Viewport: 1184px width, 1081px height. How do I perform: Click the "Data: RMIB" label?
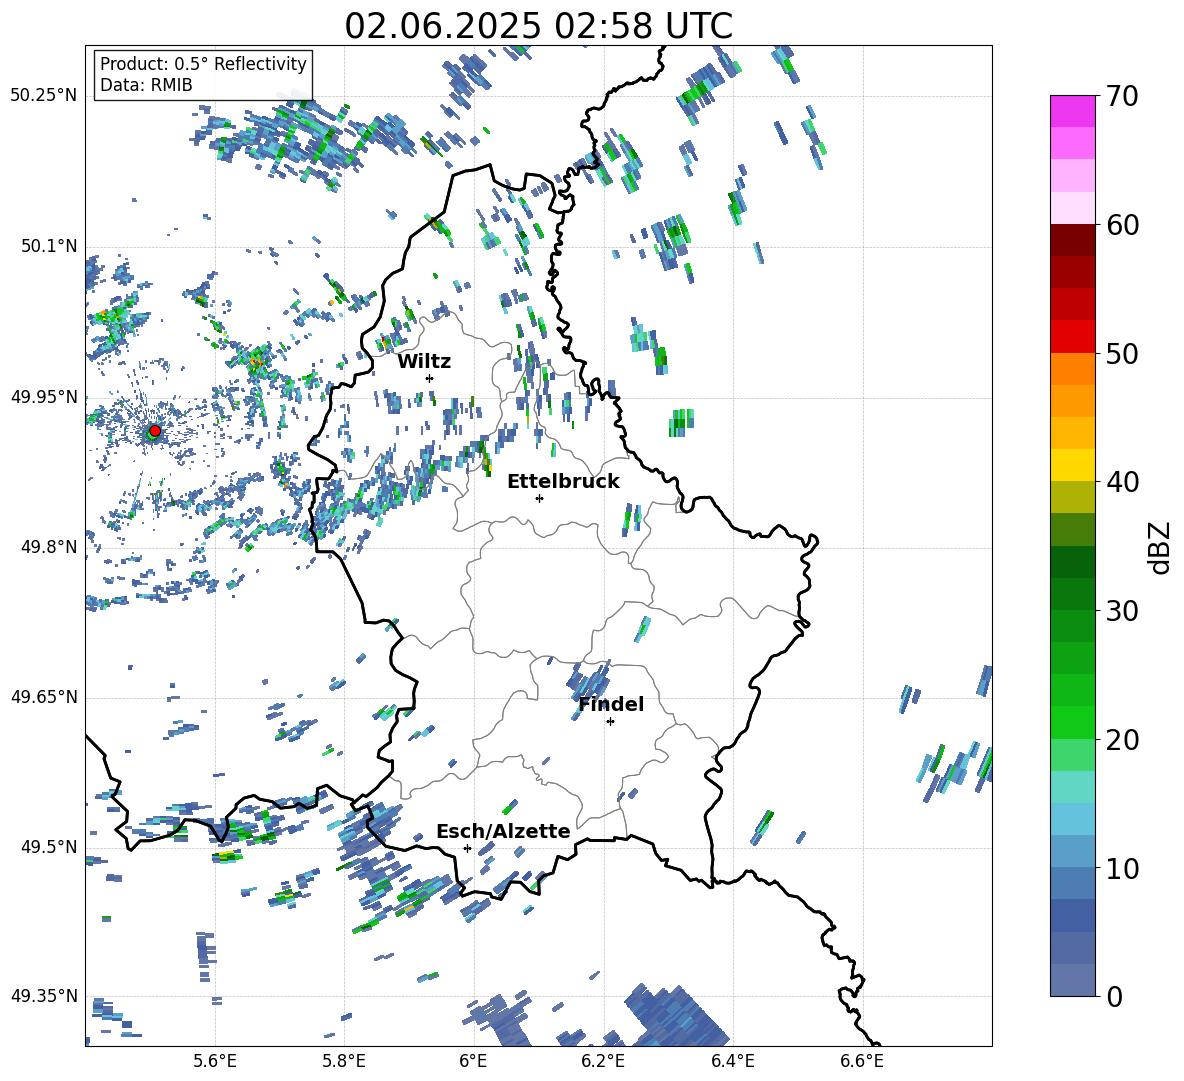(x=146, y=85)
